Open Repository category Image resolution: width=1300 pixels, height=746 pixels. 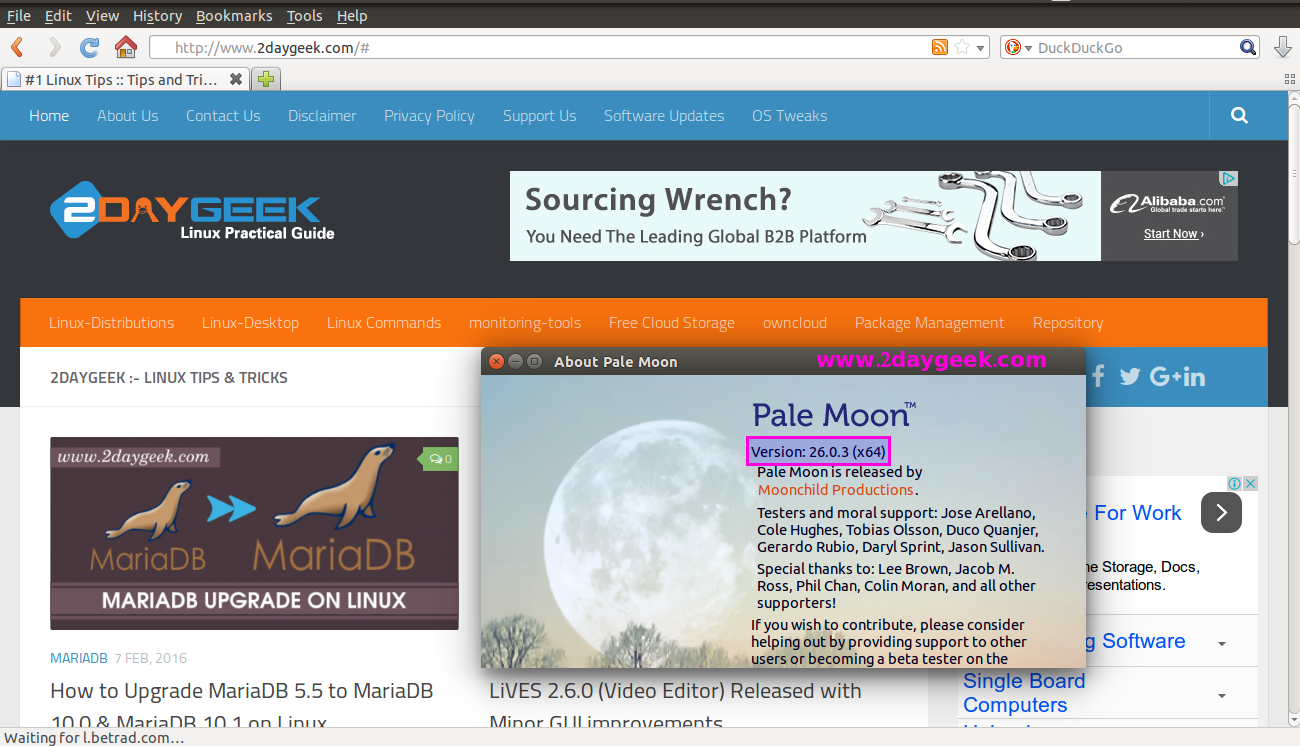1068,323
